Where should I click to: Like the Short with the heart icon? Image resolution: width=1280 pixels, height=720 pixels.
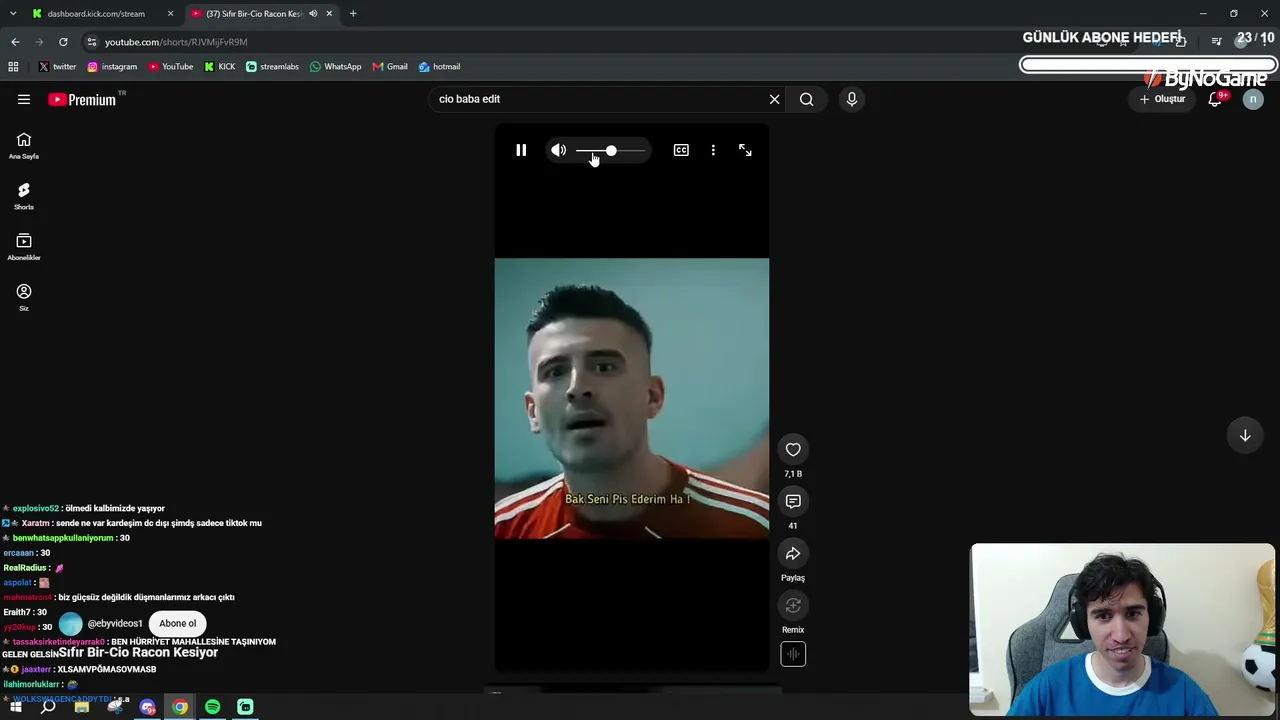[793, 450]
